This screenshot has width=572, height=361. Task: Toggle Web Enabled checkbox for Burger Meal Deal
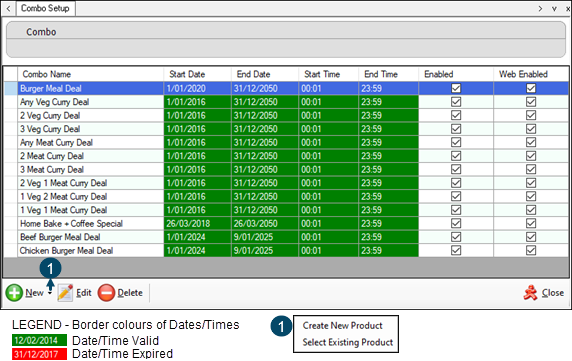coord(531,88)
